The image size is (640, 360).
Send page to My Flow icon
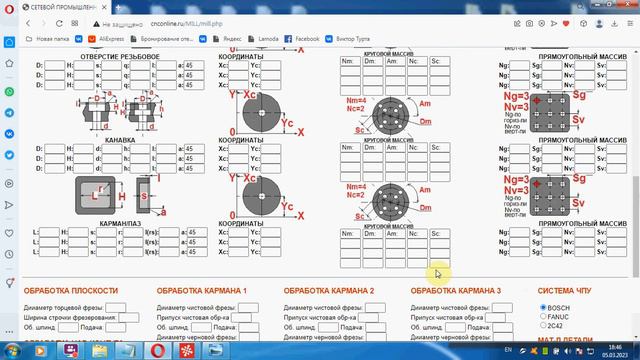pos(554,24)
